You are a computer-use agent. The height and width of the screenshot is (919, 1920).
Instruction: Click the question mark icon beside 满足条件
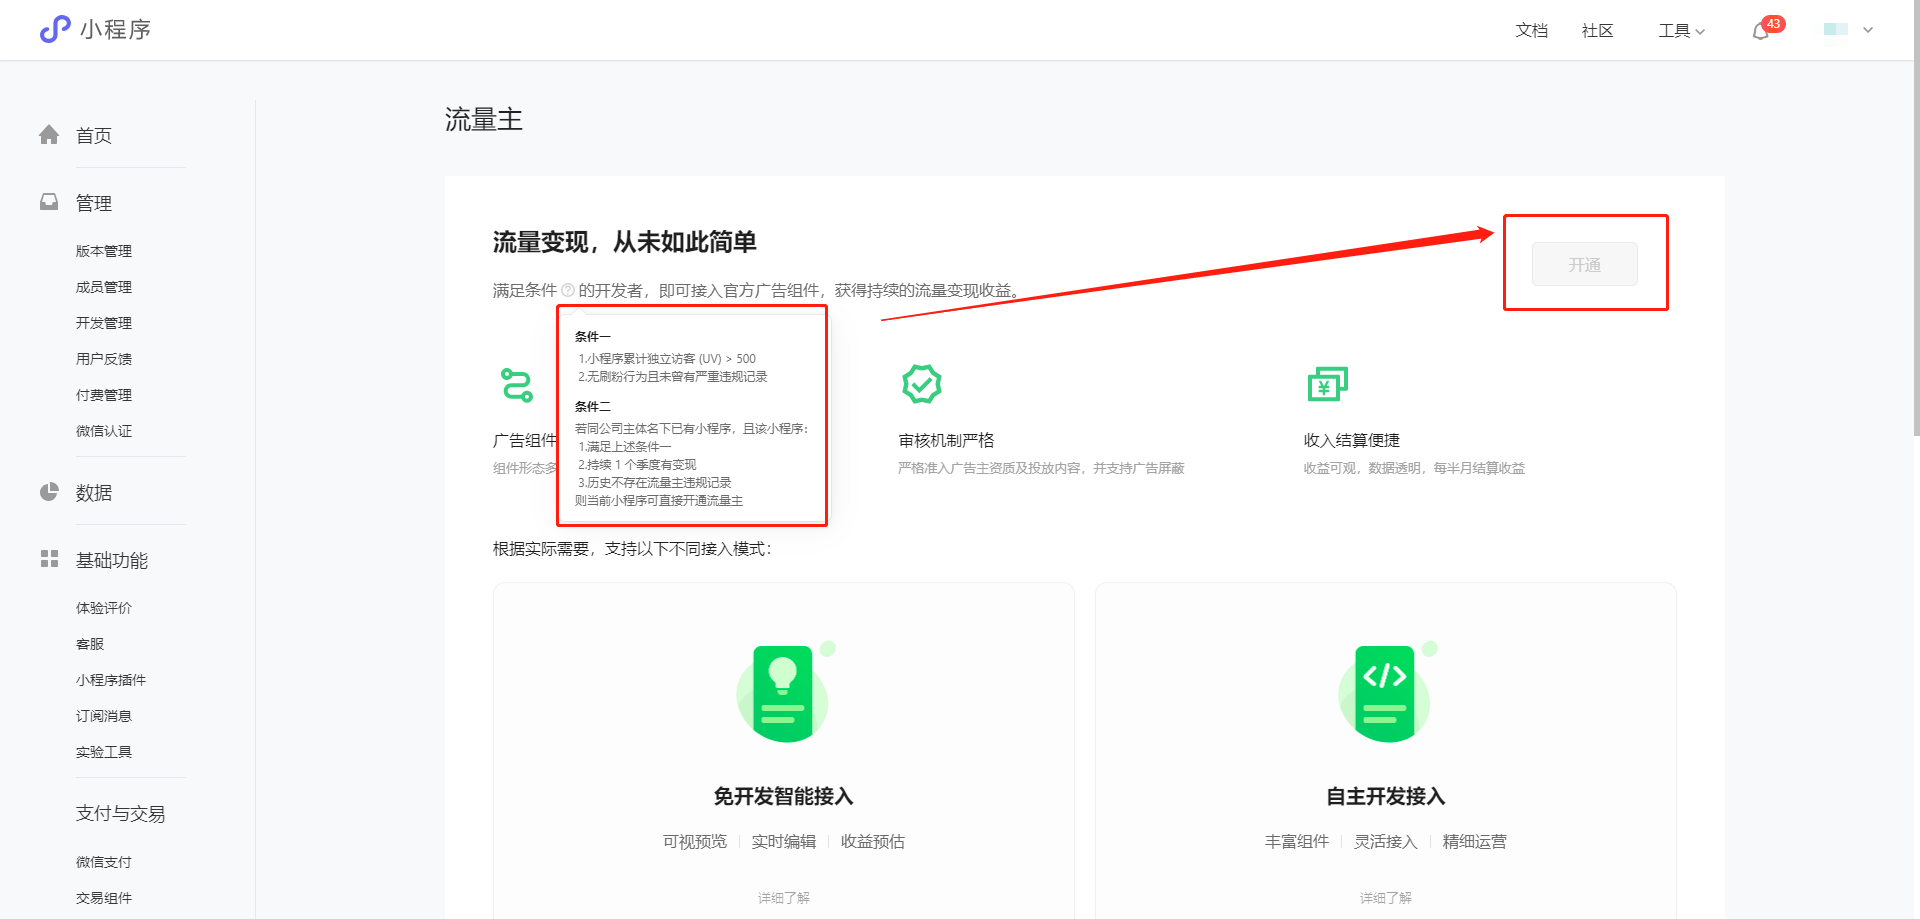click(x=568, y=290)
